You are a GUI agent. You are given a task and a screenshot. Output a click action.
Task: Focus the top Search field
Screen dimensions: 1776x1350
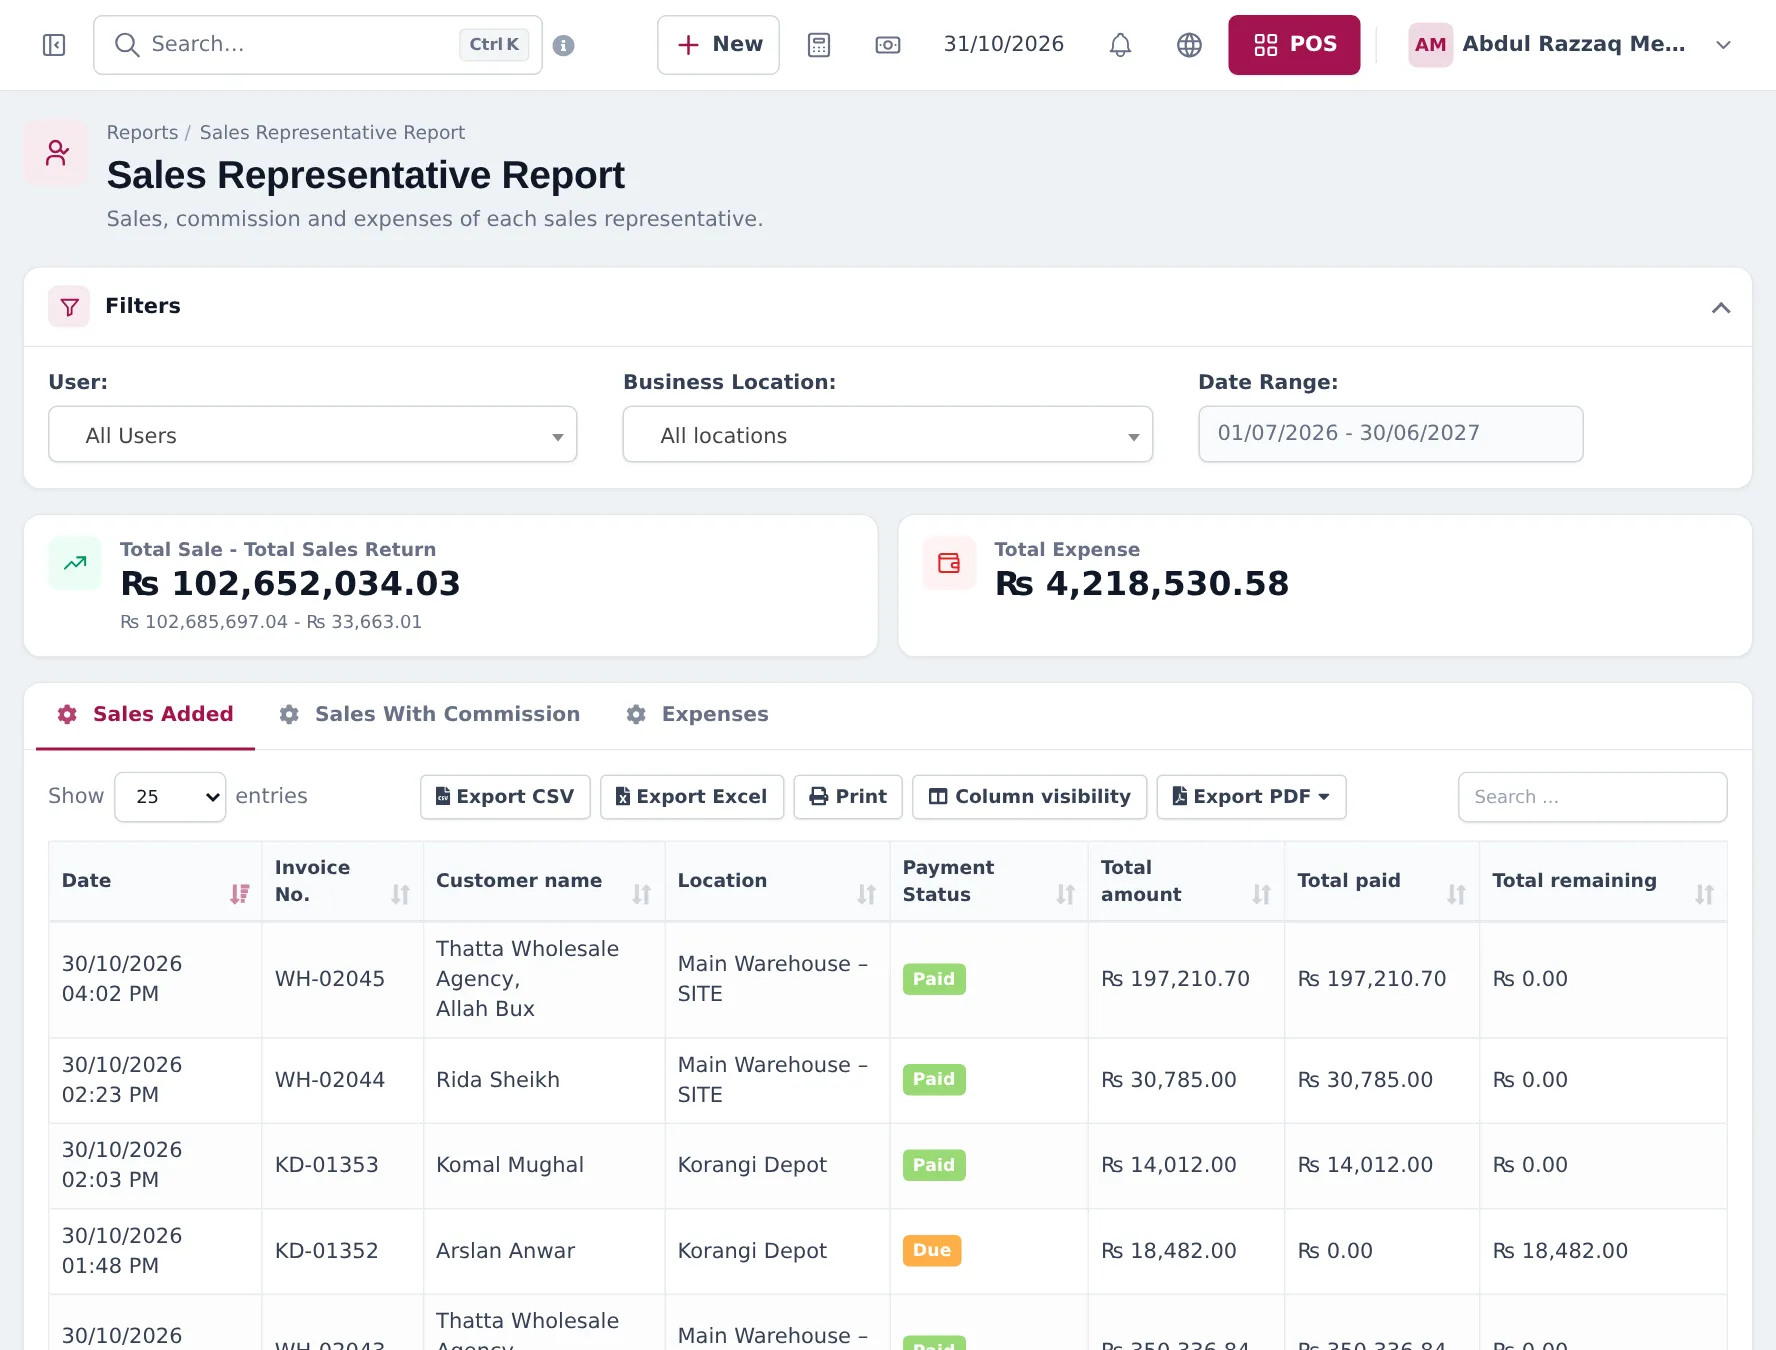pos(318,45)
